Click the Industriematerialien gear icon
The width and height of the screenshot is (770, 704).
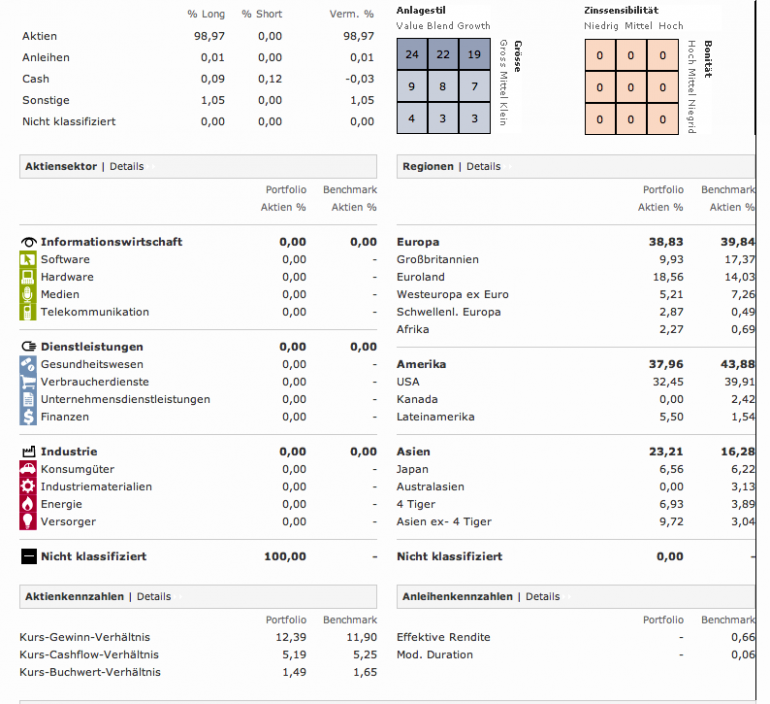pyautogui.click(x=28, y=487)
